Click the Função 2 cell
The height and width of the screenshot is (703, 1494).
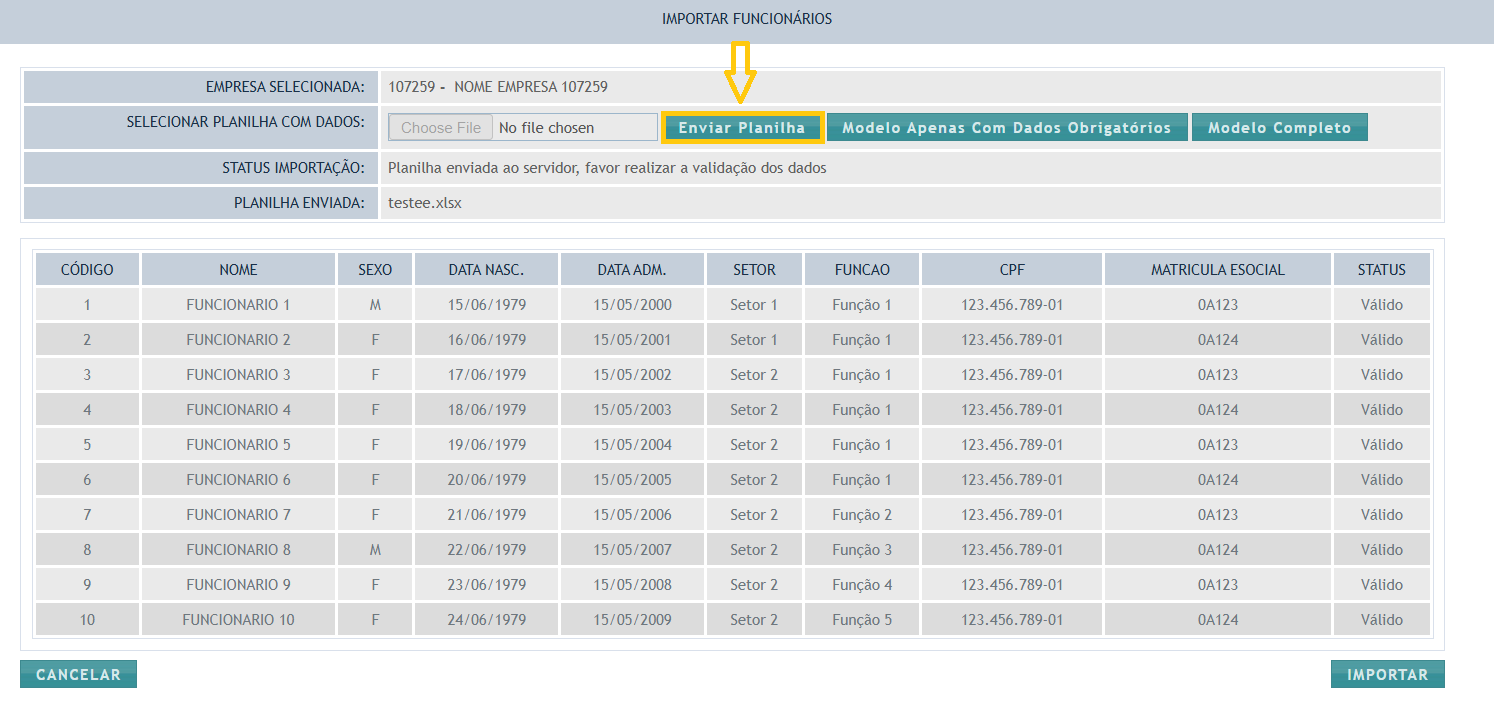tap(862, 515)
